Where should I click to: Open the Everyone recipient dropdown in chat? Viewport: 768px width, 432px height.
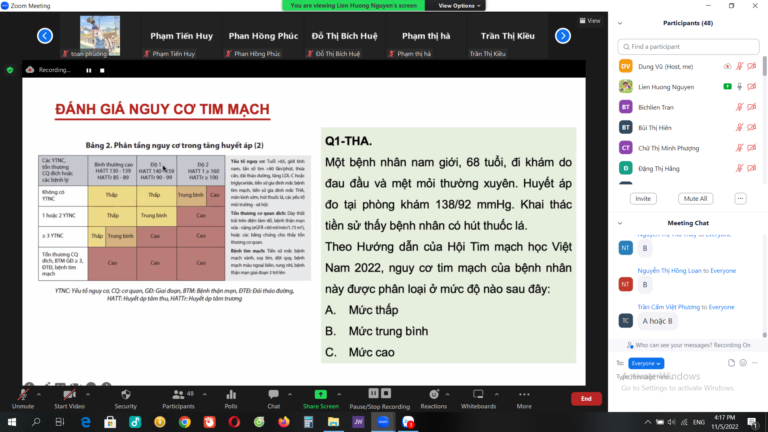pyautogui.click(x=646, y=363)
